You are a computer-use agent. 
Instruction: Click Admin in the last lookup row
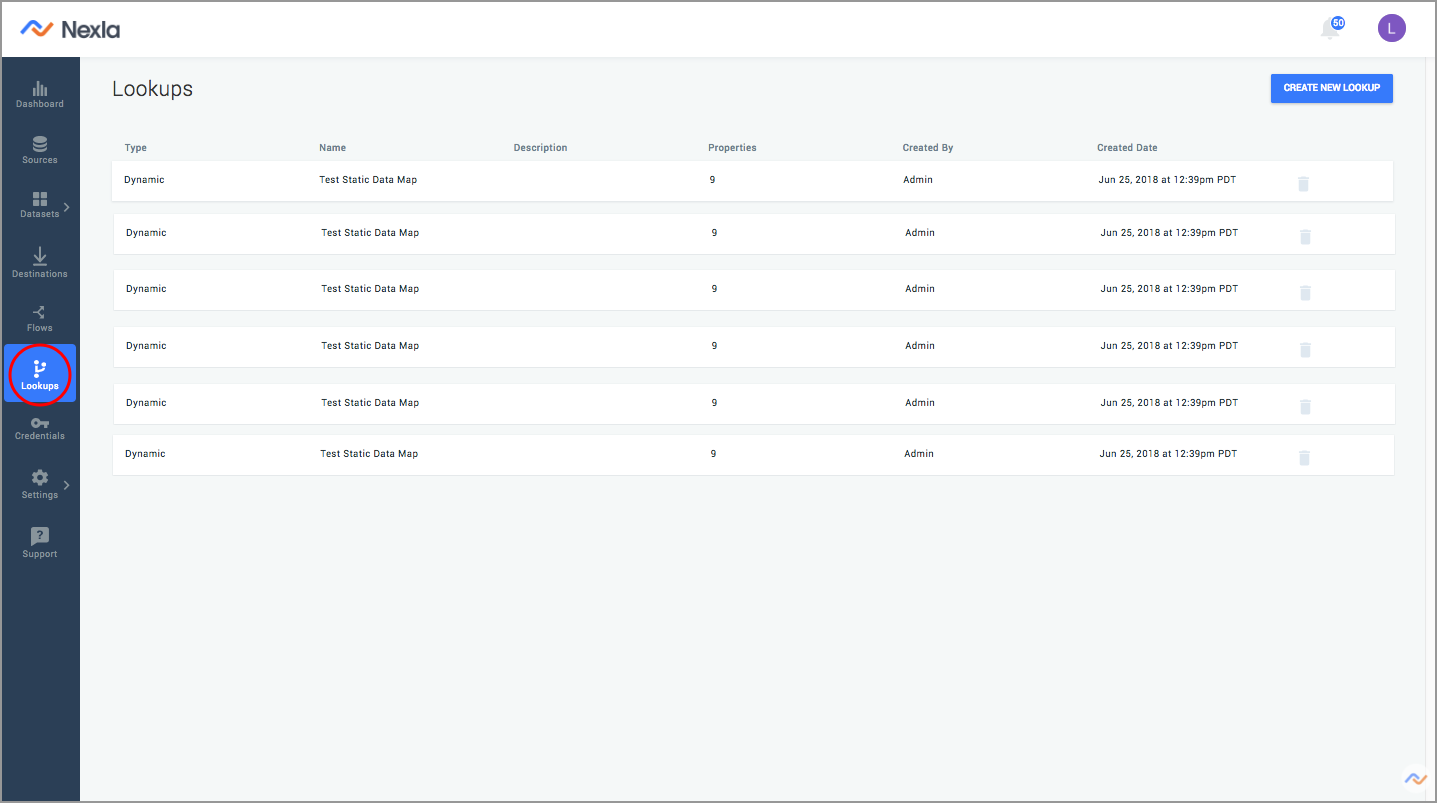(919, 454)
